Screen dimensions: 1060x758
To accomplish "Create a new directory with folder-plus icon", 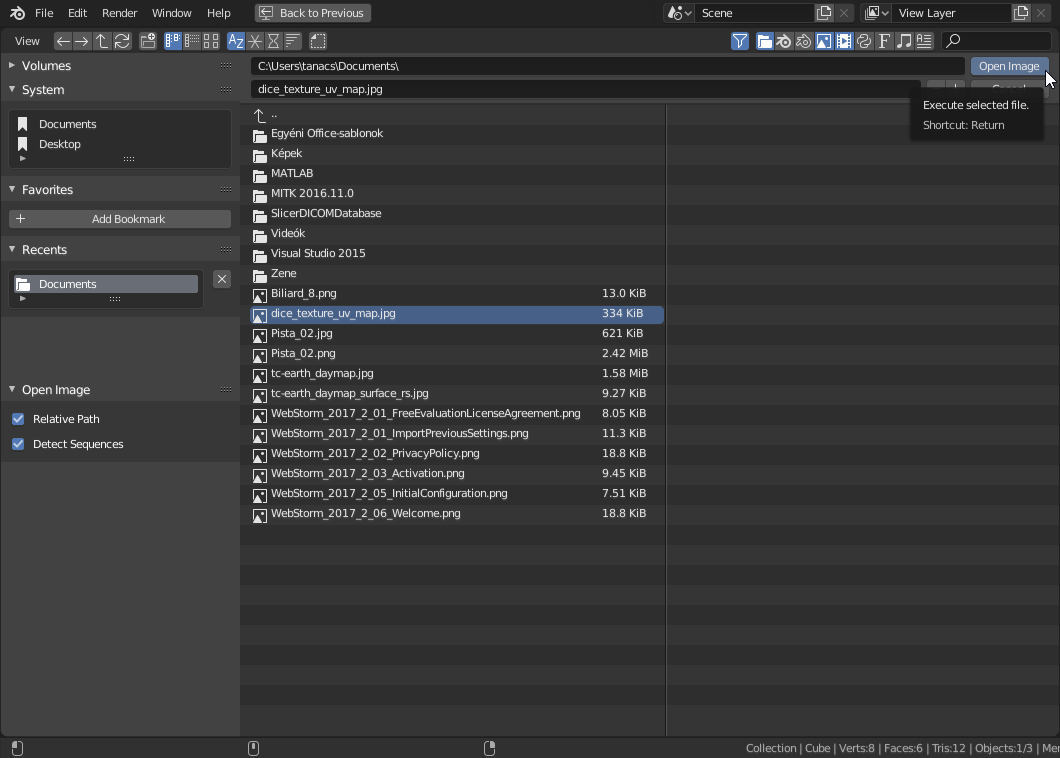I will (x=148, y=41).
